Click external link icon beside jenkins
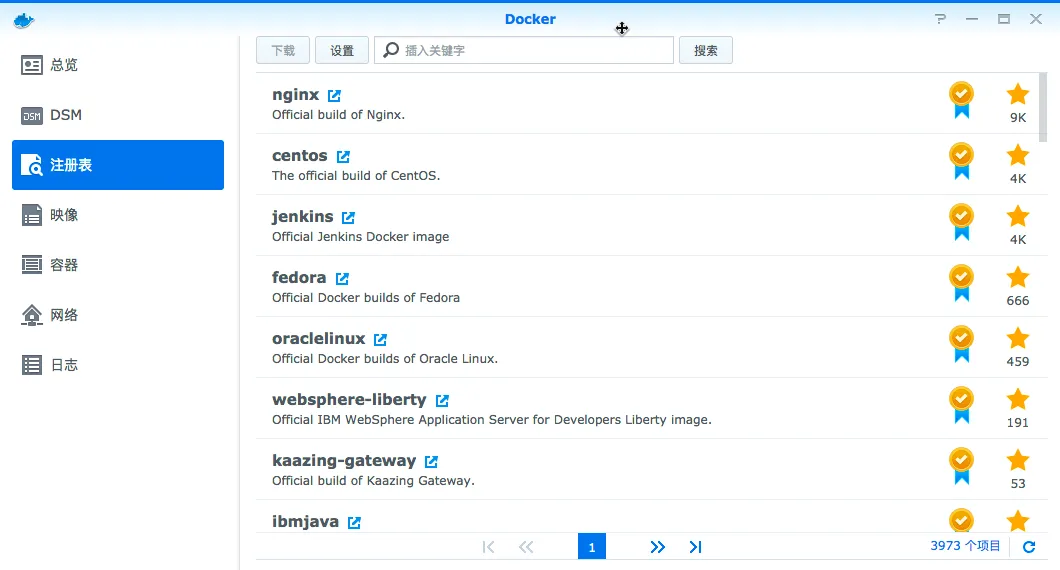 [348, 218]
